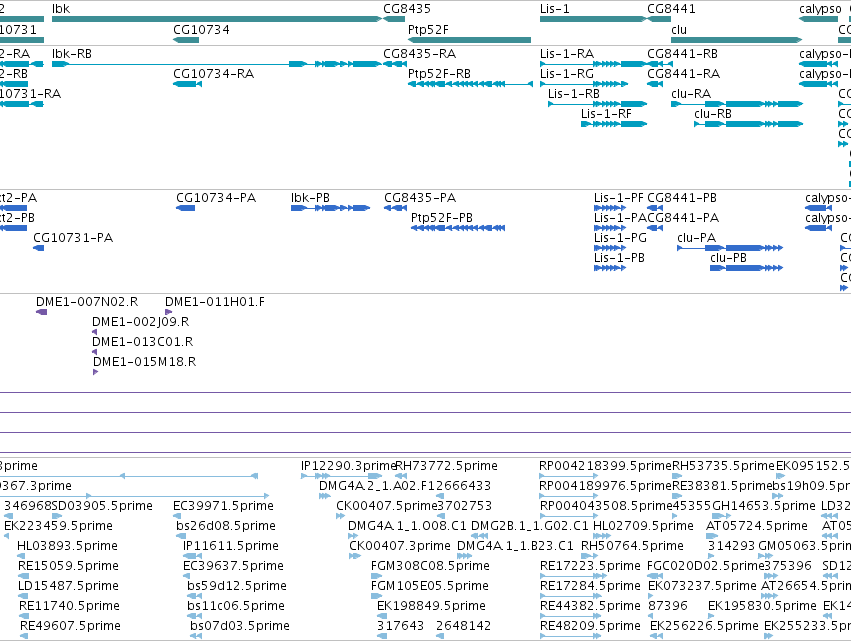The width and height of the screenshot is (851, 641).
Task: Click the CG8441-PA protein label
Action: 683,218
